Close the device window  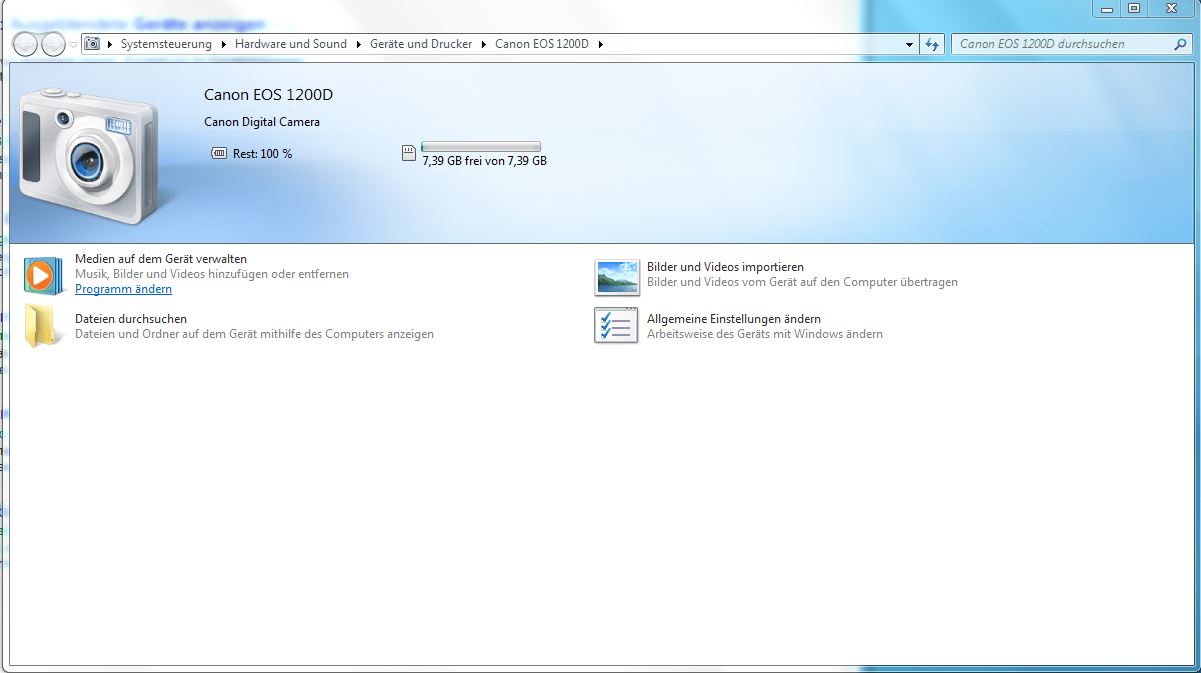pos(1170,8)
